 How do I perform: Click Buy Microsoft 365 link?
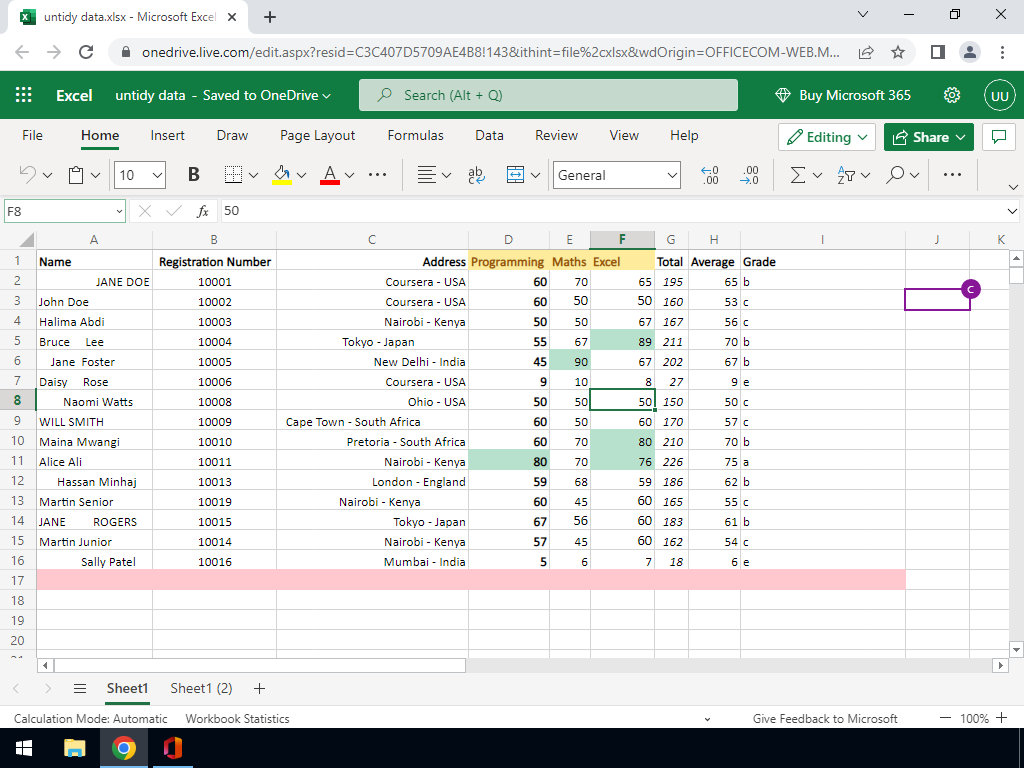844,95
